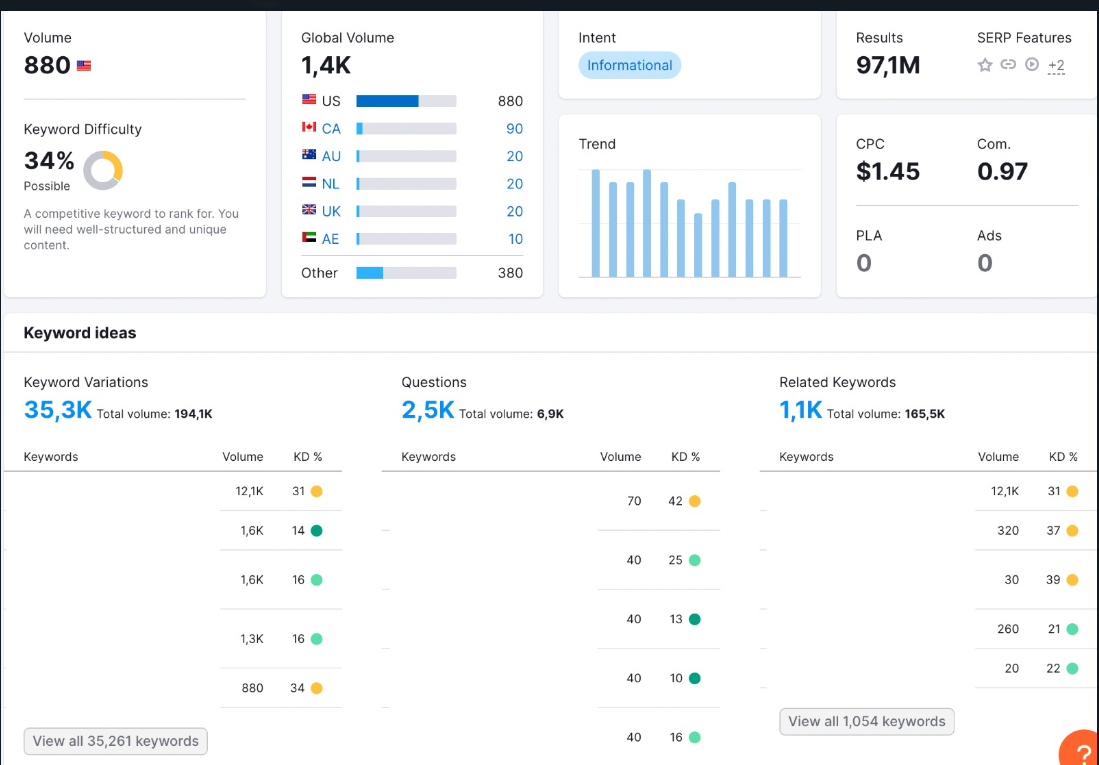Click the Canada flag icon in Global Volume
This screenshot has height=765, width=1099.
tap(309, 127)
